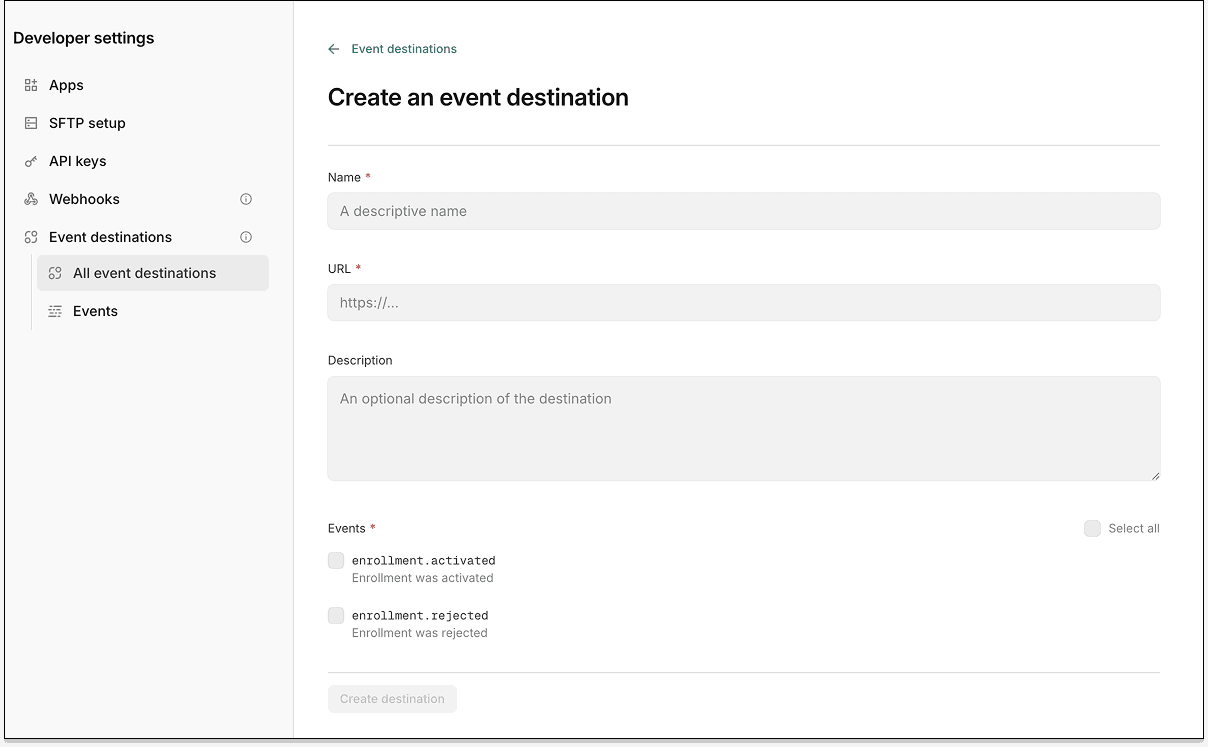
Task: Open the Events sub-item under Event destinations
Action: point(94,311)
